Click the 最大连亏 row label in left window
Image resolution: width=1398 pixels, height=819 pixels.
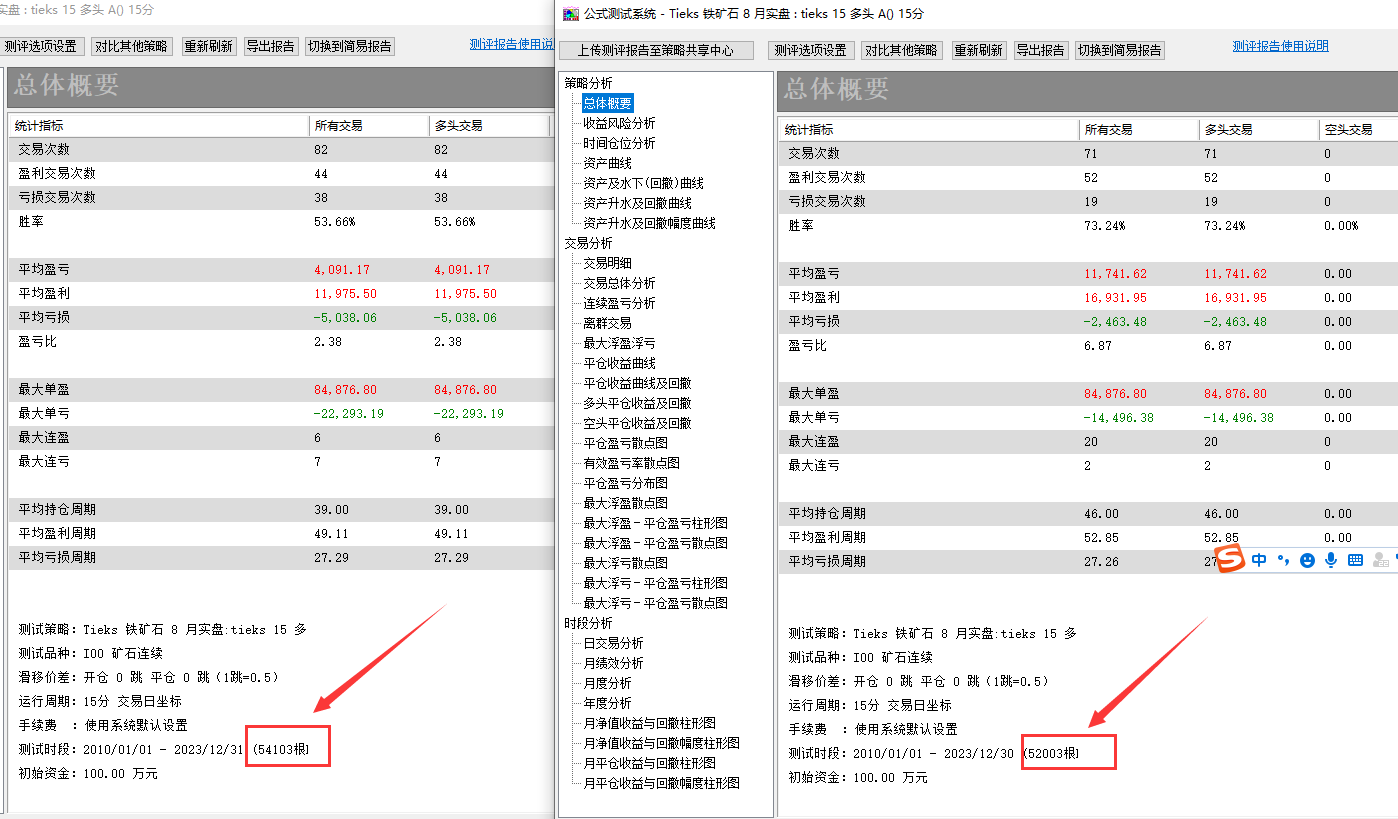click(x=45, y=462)
